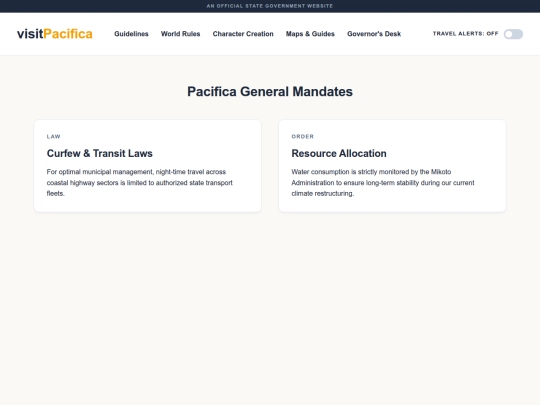This screenshot has height=405, width=540.
Task: Open the Guidelines menu item
Action: point(131,34)
